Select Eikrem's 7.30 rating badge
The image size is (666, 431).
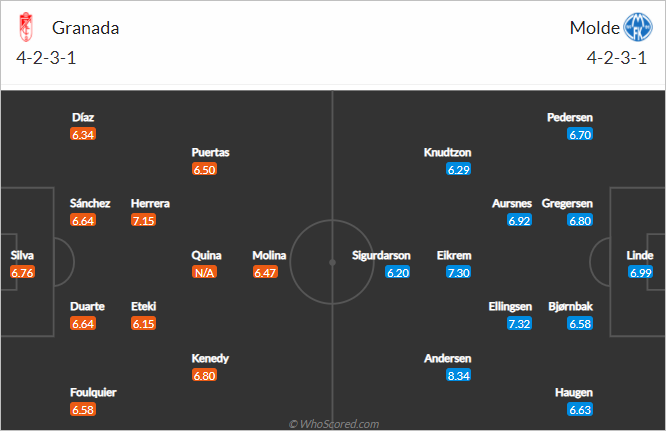tap(458, 272)
